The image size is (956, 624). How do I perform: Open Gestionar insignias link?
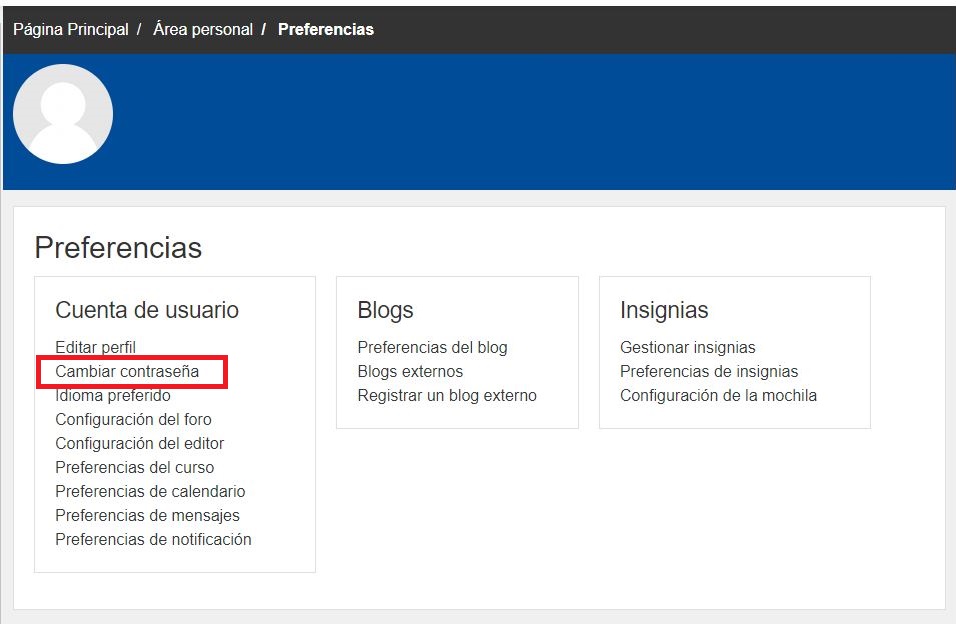point(688,347)
